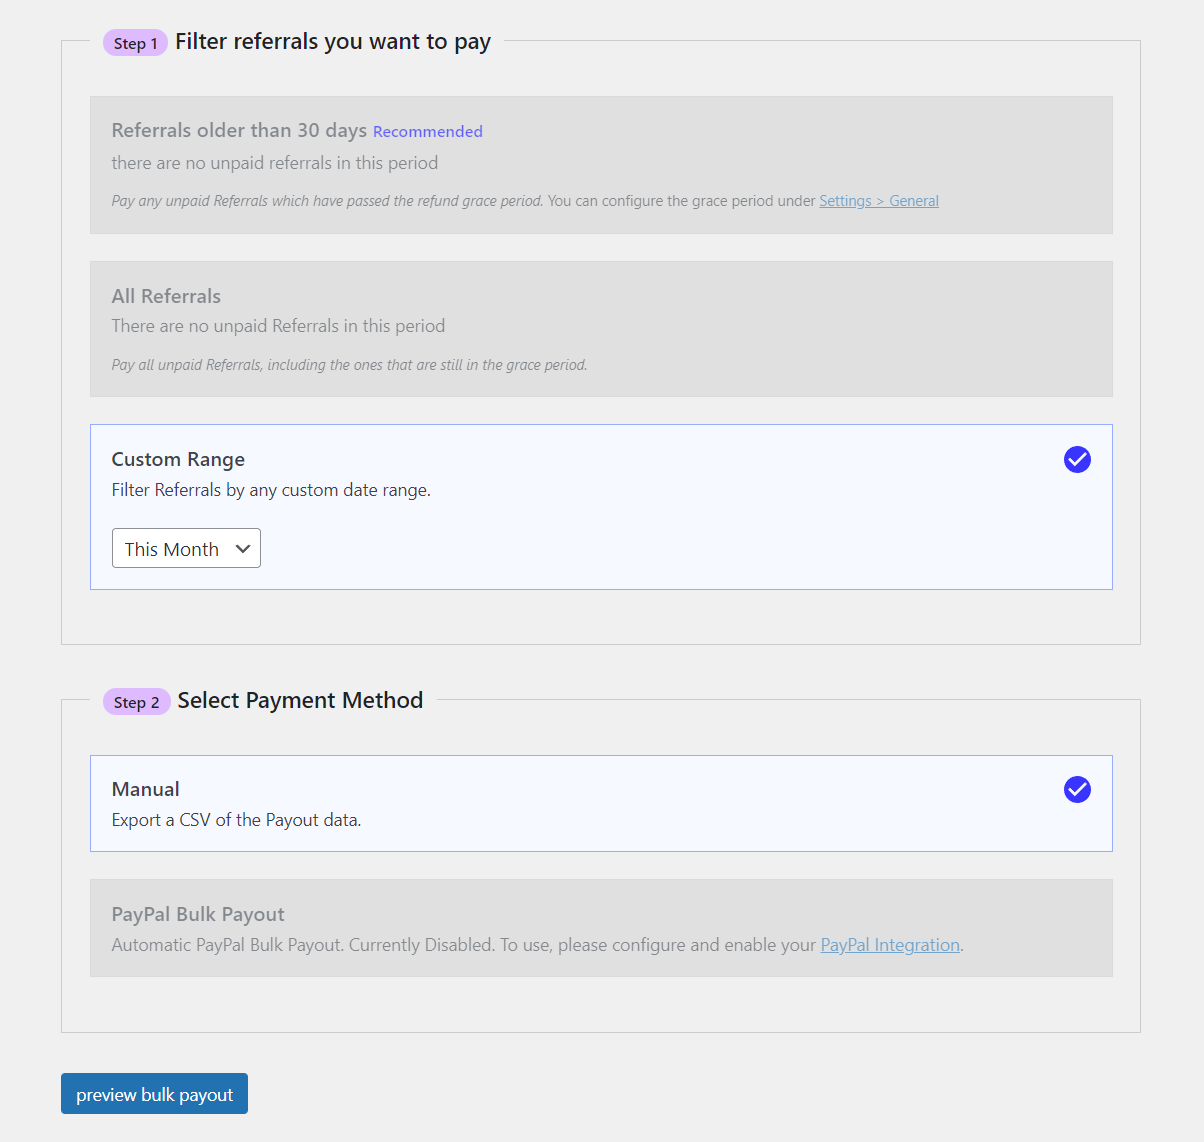
Task: Click 'there are no unpaid referrals' under 30 days
Action: click(x=275, y=163)
